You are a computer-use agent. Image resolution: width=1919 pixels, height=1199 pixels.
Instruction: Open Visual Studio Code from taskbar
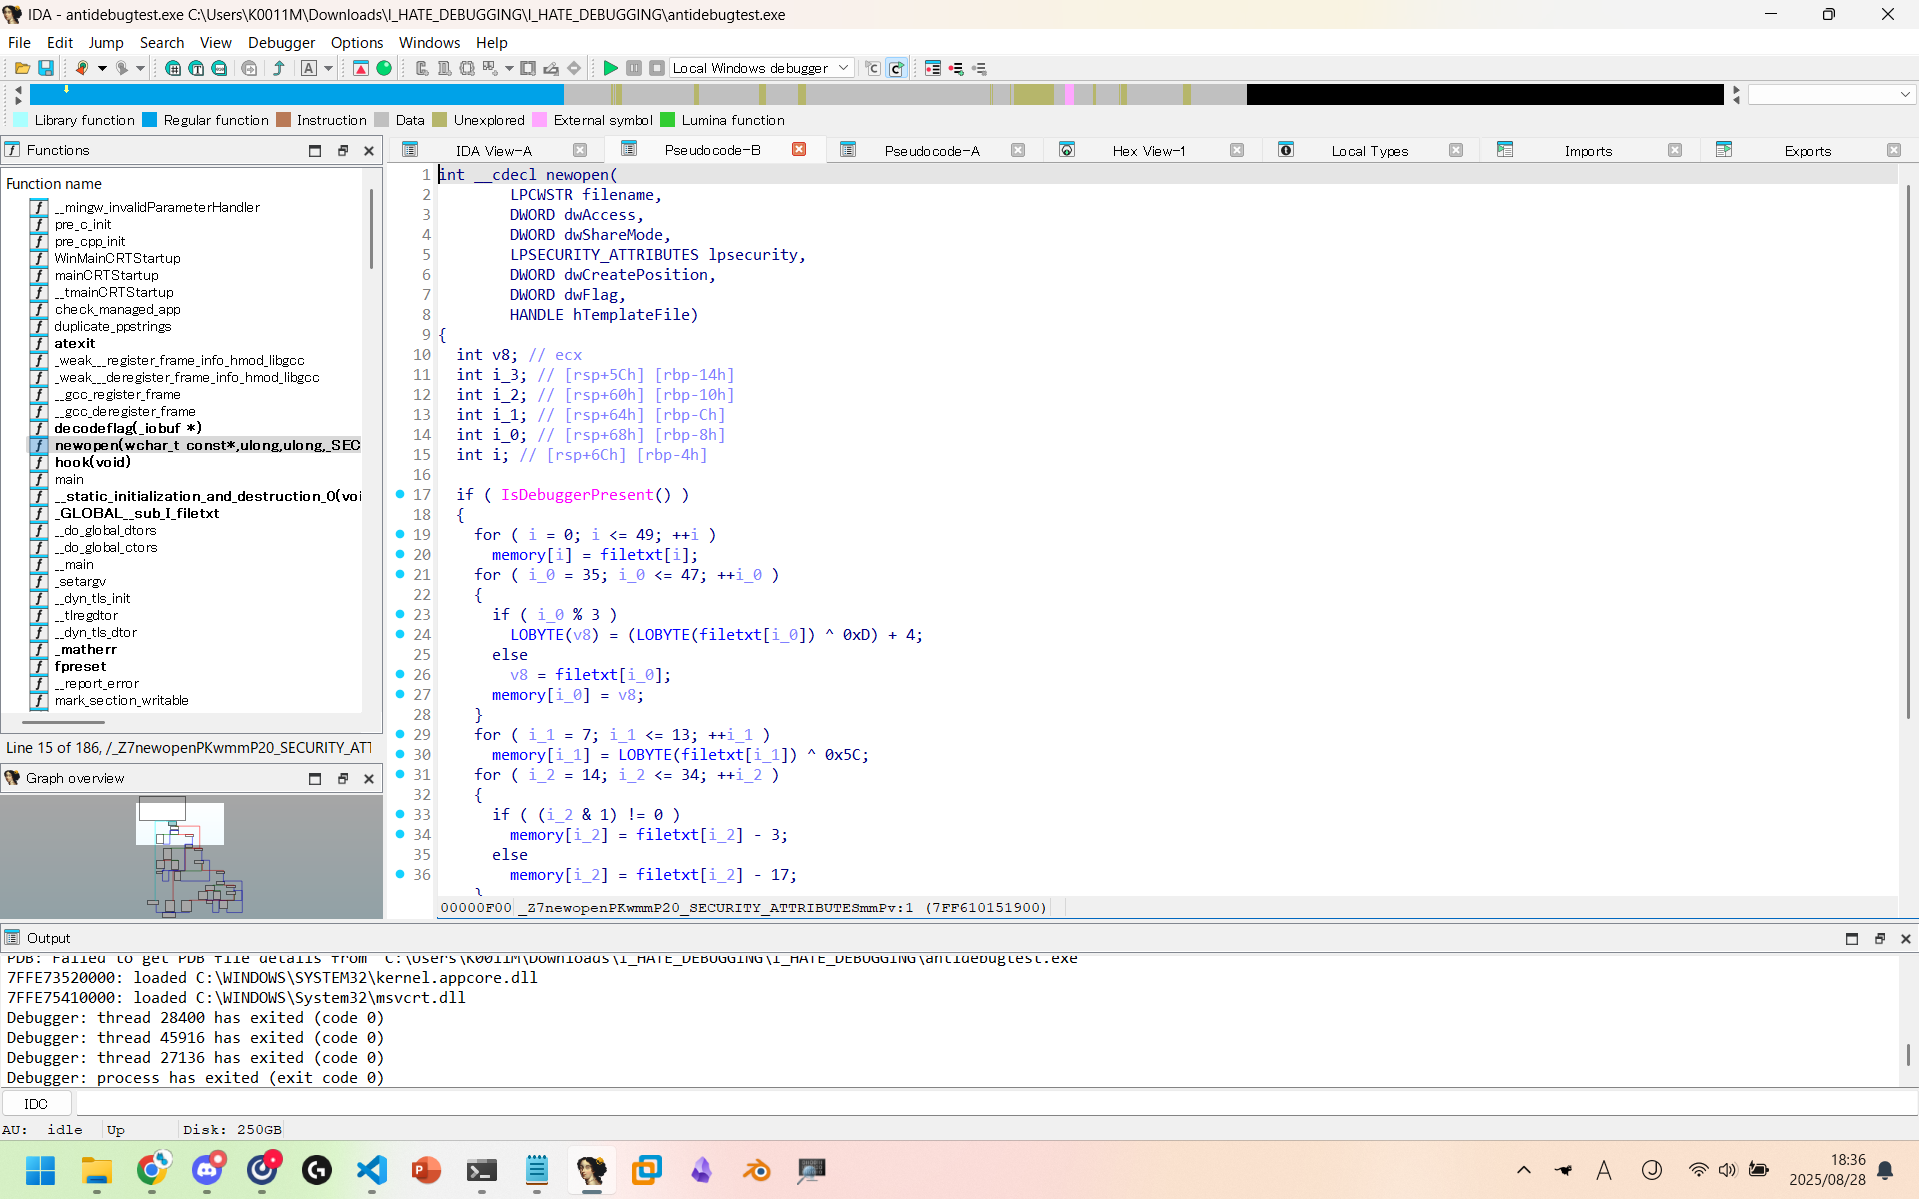point(372,1169)
